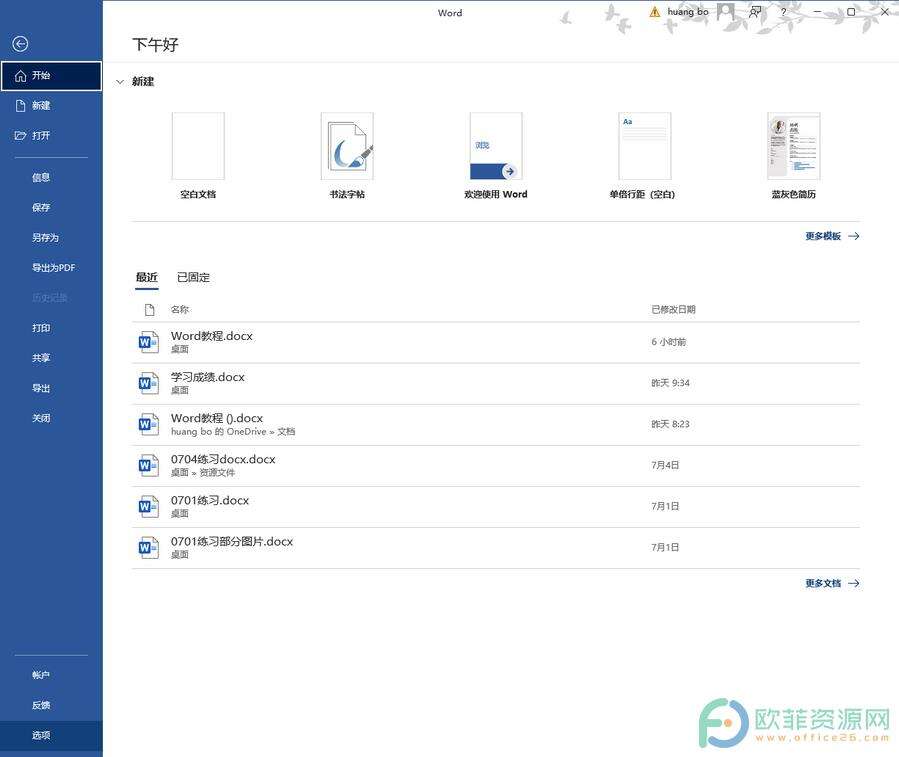The image size is (899, 757).
Task: Select 导出为PDF in the sidebar
Action: tap(53, 268)
